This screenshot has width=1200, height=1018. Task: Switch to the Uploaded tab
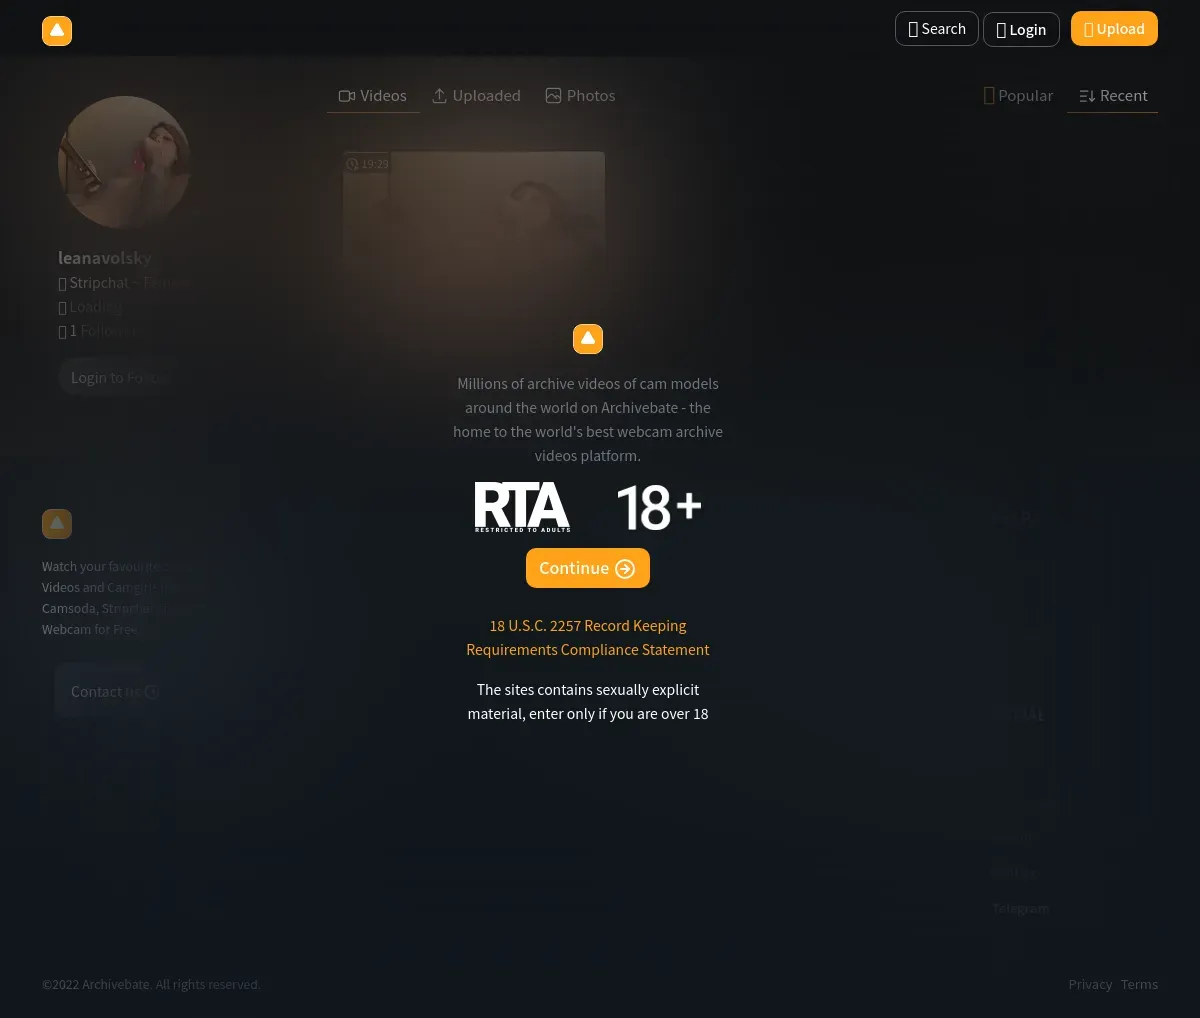[476, 96]
